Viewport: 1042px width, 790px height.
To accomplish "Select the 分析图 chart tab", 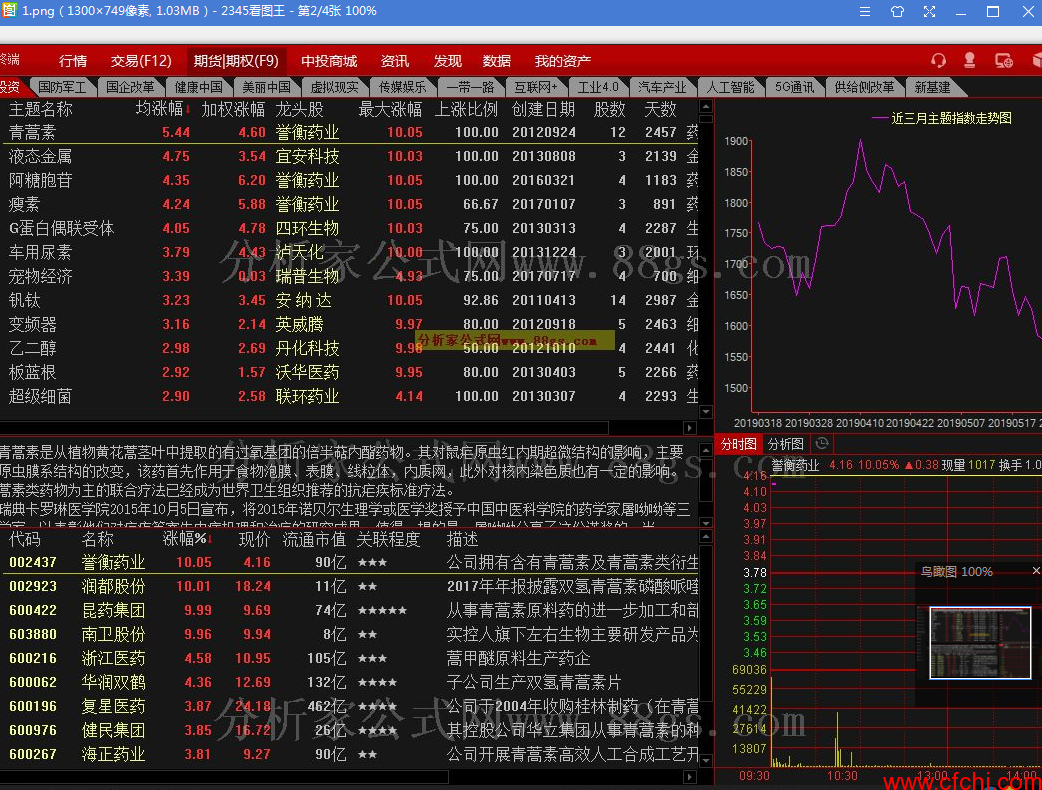I will pyautogui.click(x=785, y=444).
